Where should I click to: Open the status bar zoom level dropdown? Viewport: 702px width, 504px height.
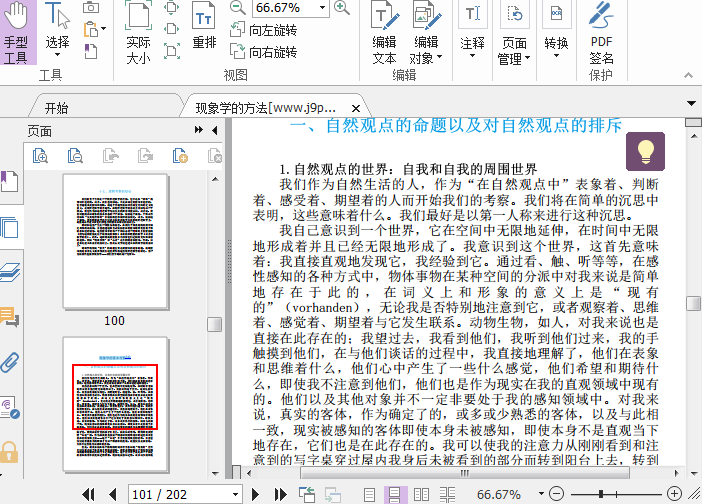(541, 493)
